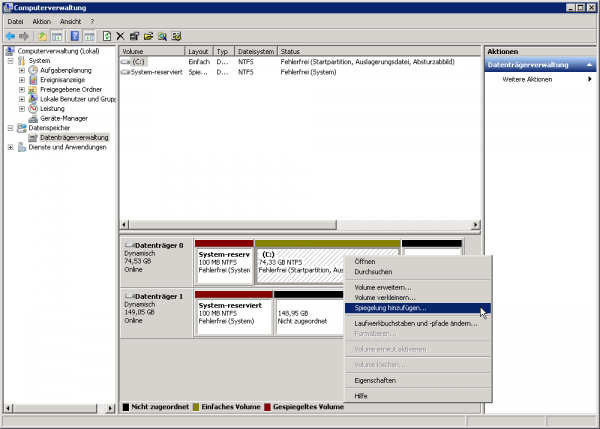Click the blue Help icon in toolbar
Screen dimensions: 600x429
pos(75,36)
